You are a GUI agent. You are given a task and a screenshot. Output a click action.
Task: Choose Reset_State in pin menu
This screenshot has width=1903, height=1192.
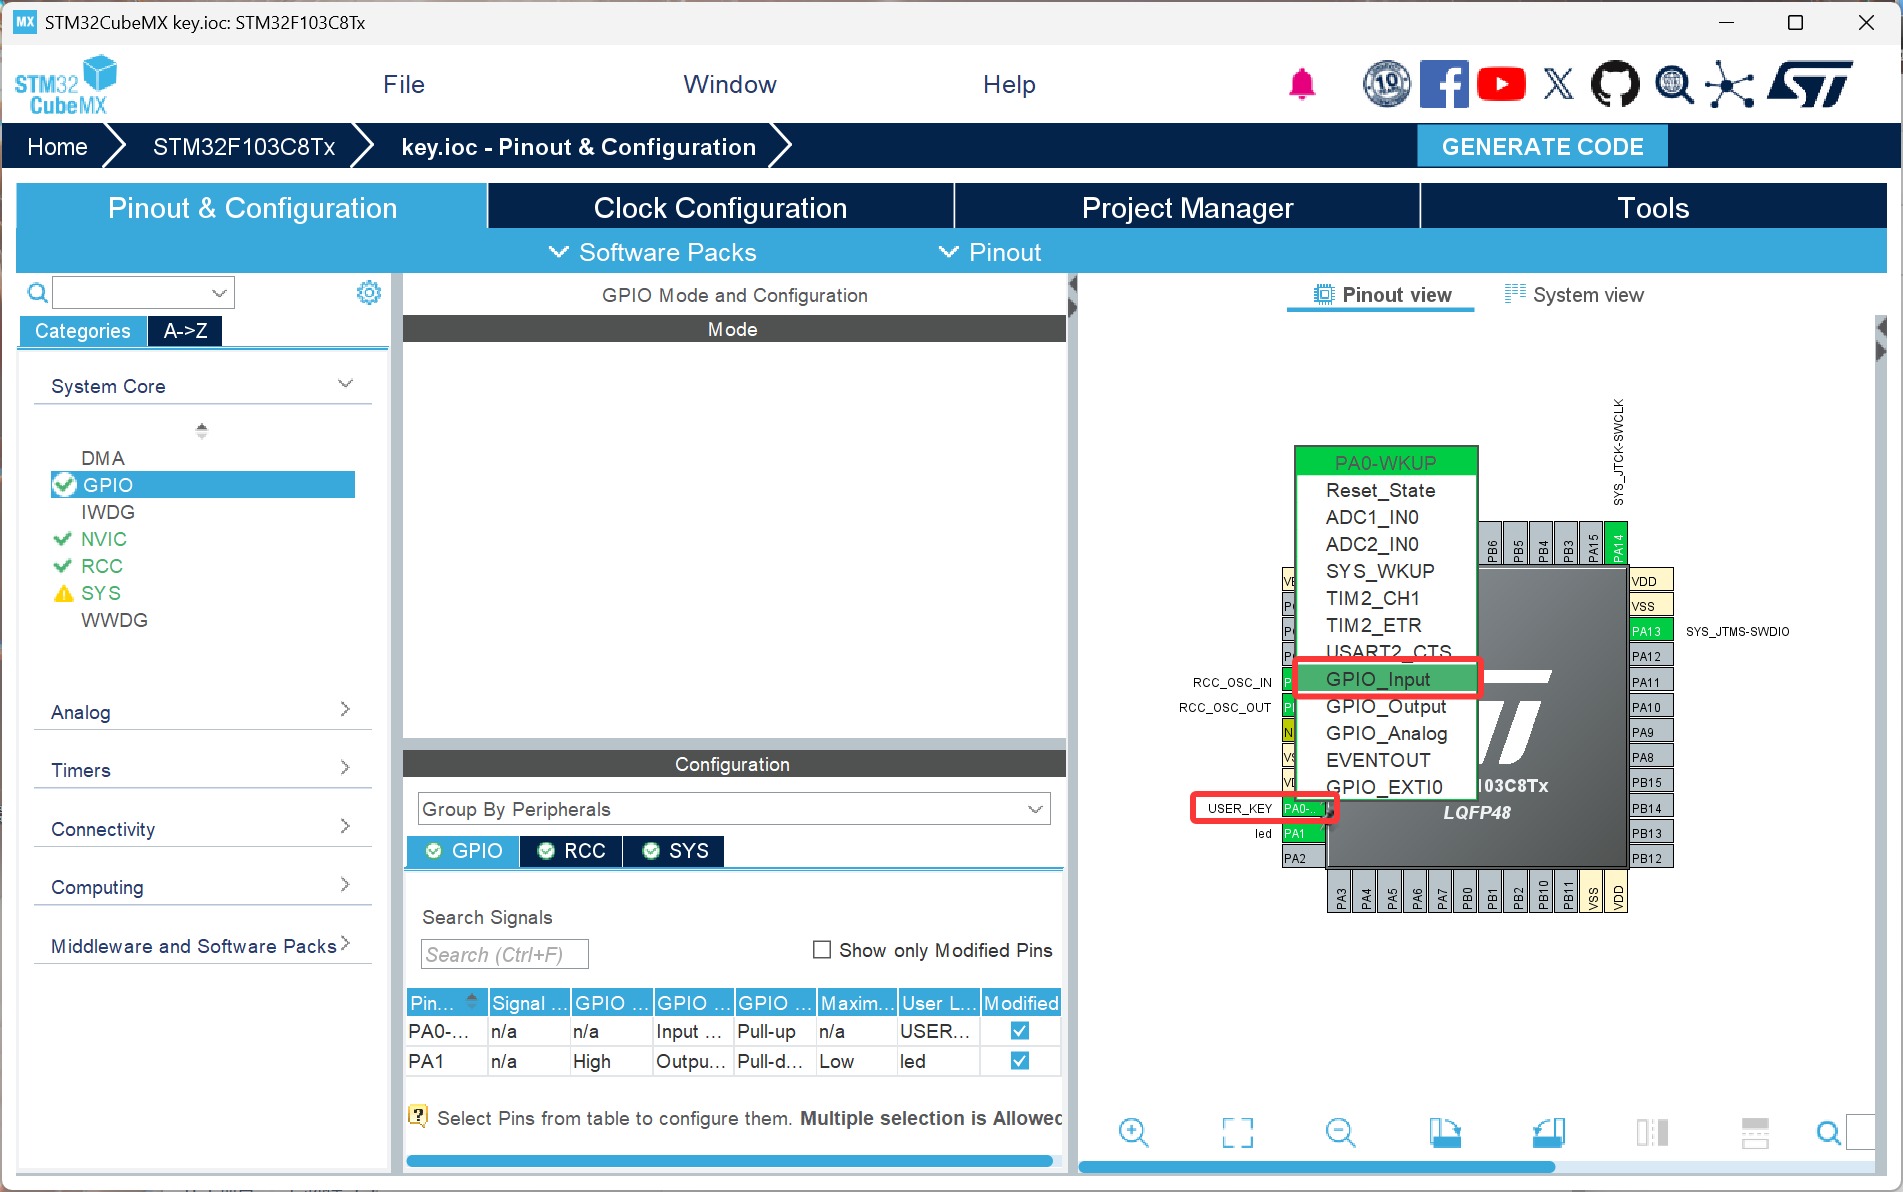(x=1386, y=491)
